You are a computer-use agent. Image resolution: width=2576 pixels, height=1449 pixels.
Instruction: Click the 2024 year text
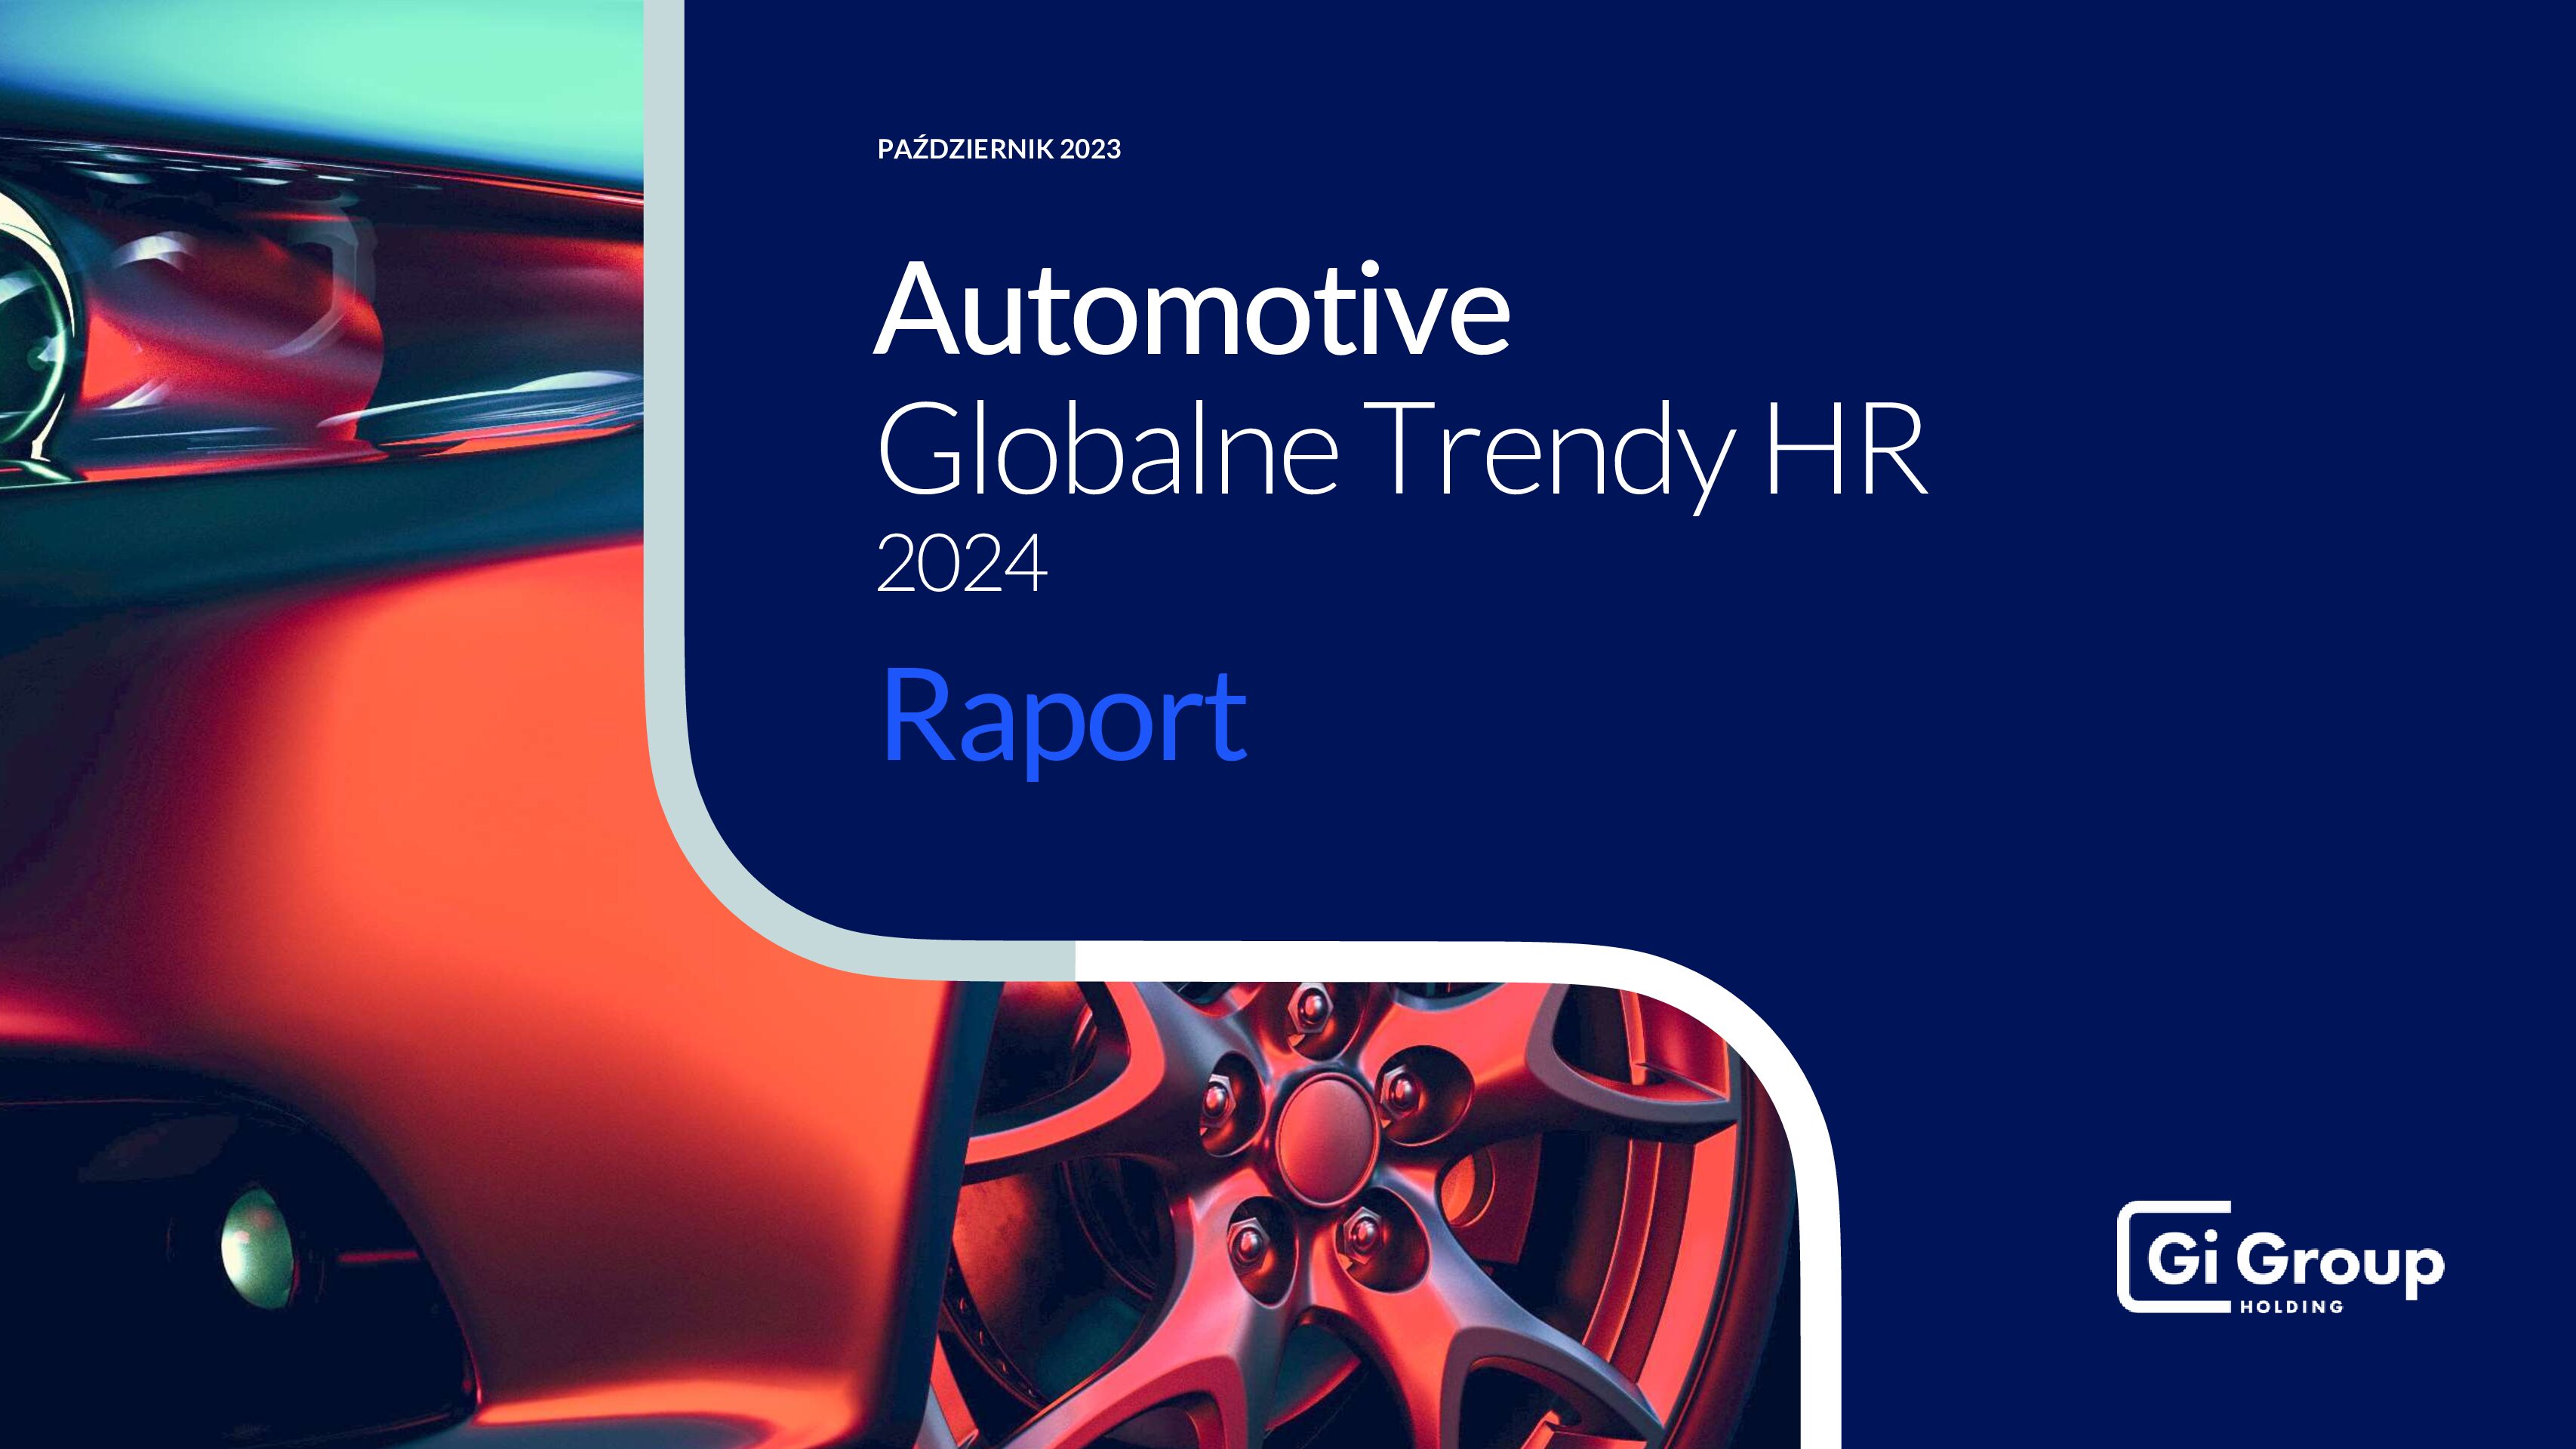pyautogui.click(x=961, y=564)
